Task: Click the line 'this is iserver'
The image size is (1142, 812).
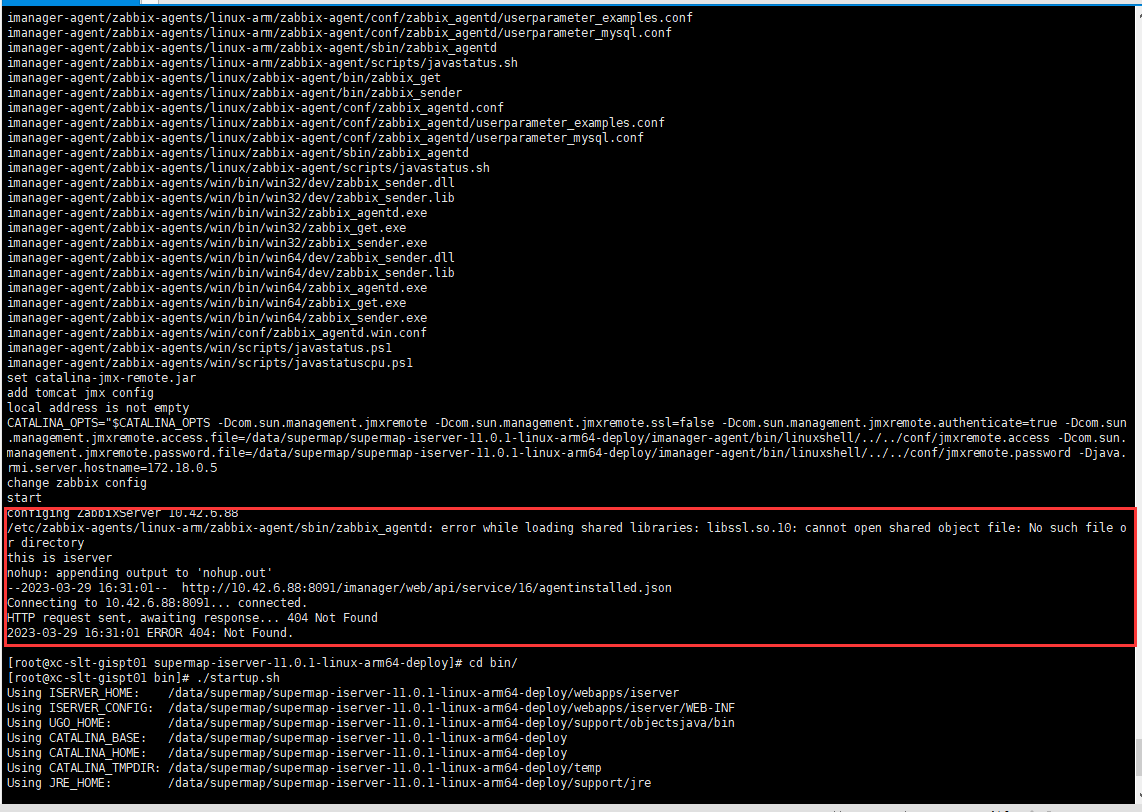Action: point(59,558)
